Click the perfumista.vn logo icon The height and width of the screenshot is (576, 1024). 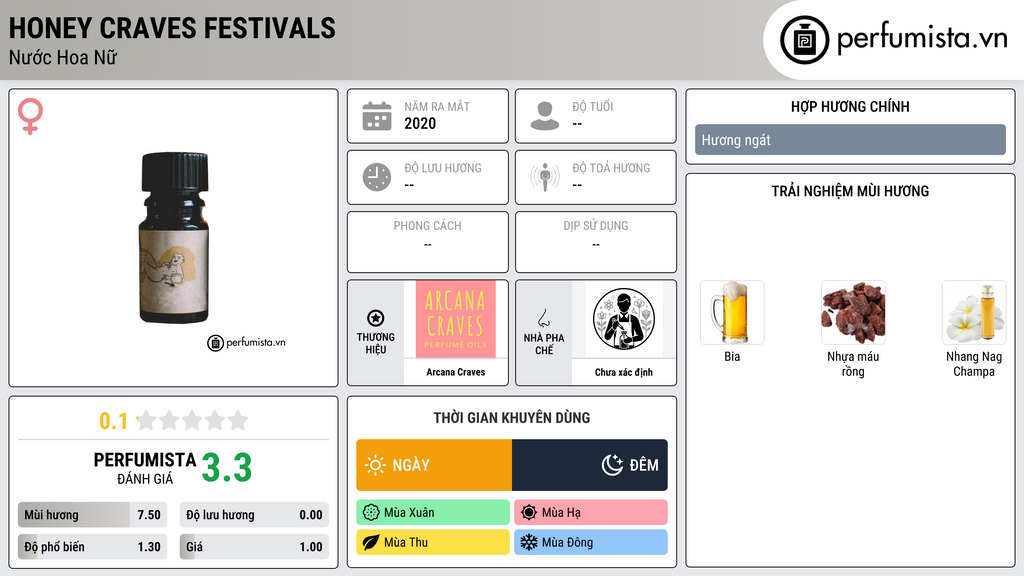click(x=804, y=40)
